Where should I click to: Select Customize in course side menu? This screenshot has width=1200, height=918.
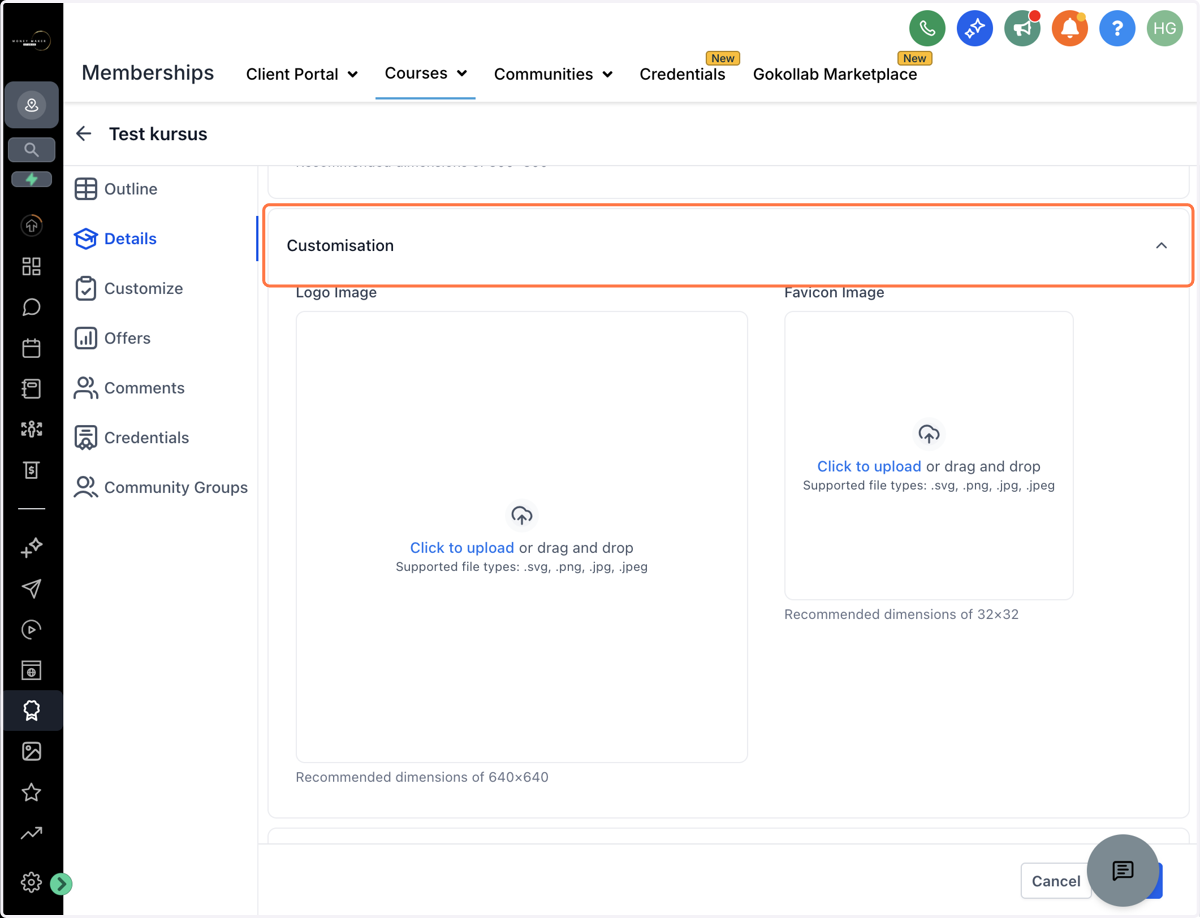pyautogui.click(x=129, y=288)
